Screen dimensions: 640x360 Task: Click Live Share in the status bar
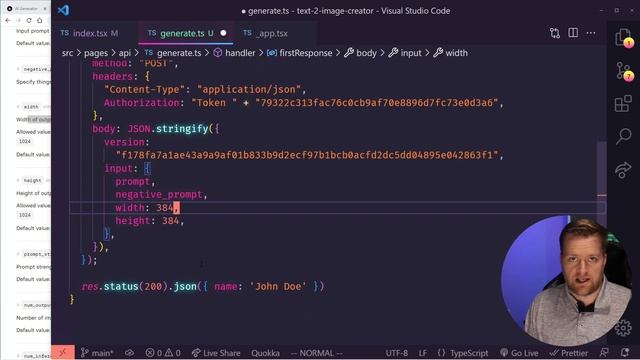(x=216, y=353)
